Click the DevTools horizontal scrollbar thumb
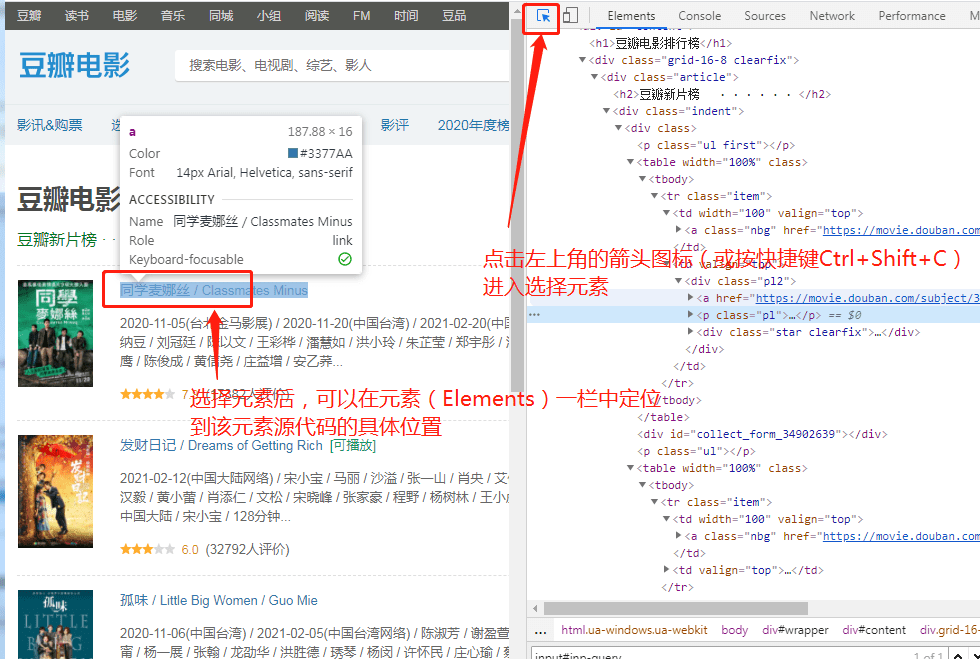The width and height of the screenshot is (980, 659). pyautogui.click(x=676, y=608)
